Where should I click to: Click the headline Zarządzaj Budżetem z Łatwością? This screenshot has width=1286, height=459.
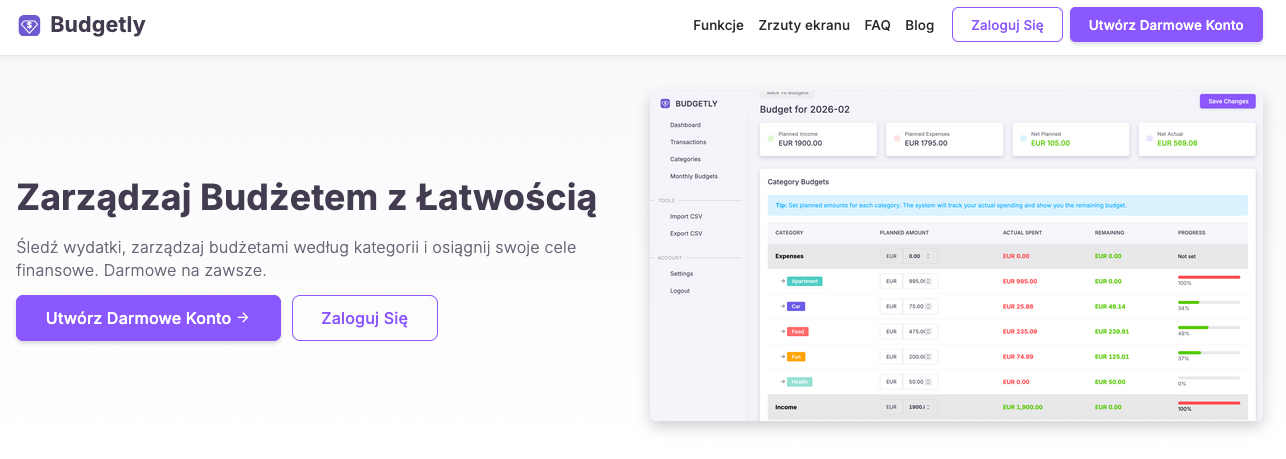coord(307,197)
